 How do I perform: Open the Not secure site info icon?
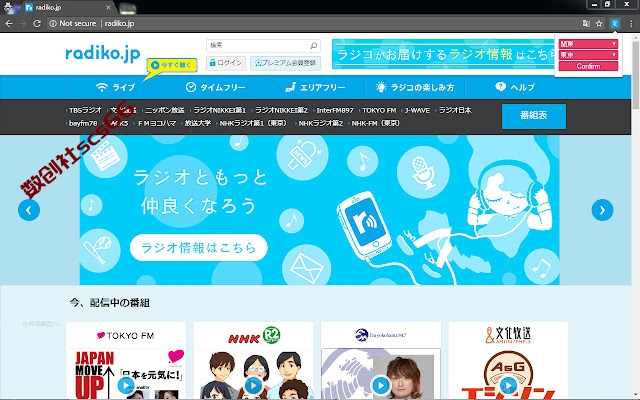[x=53, y=24]
